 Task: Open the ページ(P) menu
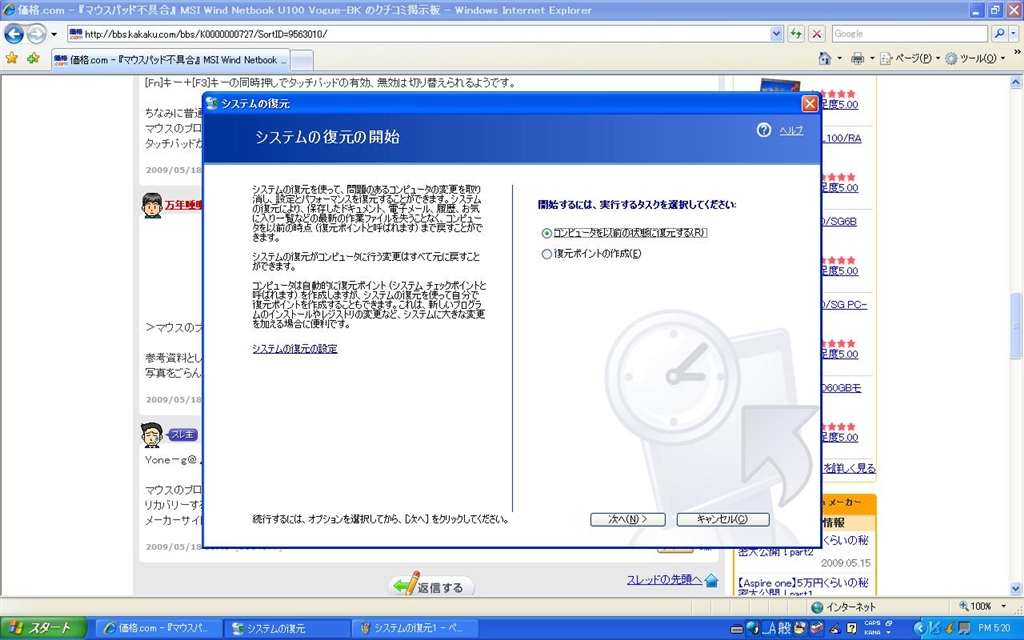click(x=910, y=59)
